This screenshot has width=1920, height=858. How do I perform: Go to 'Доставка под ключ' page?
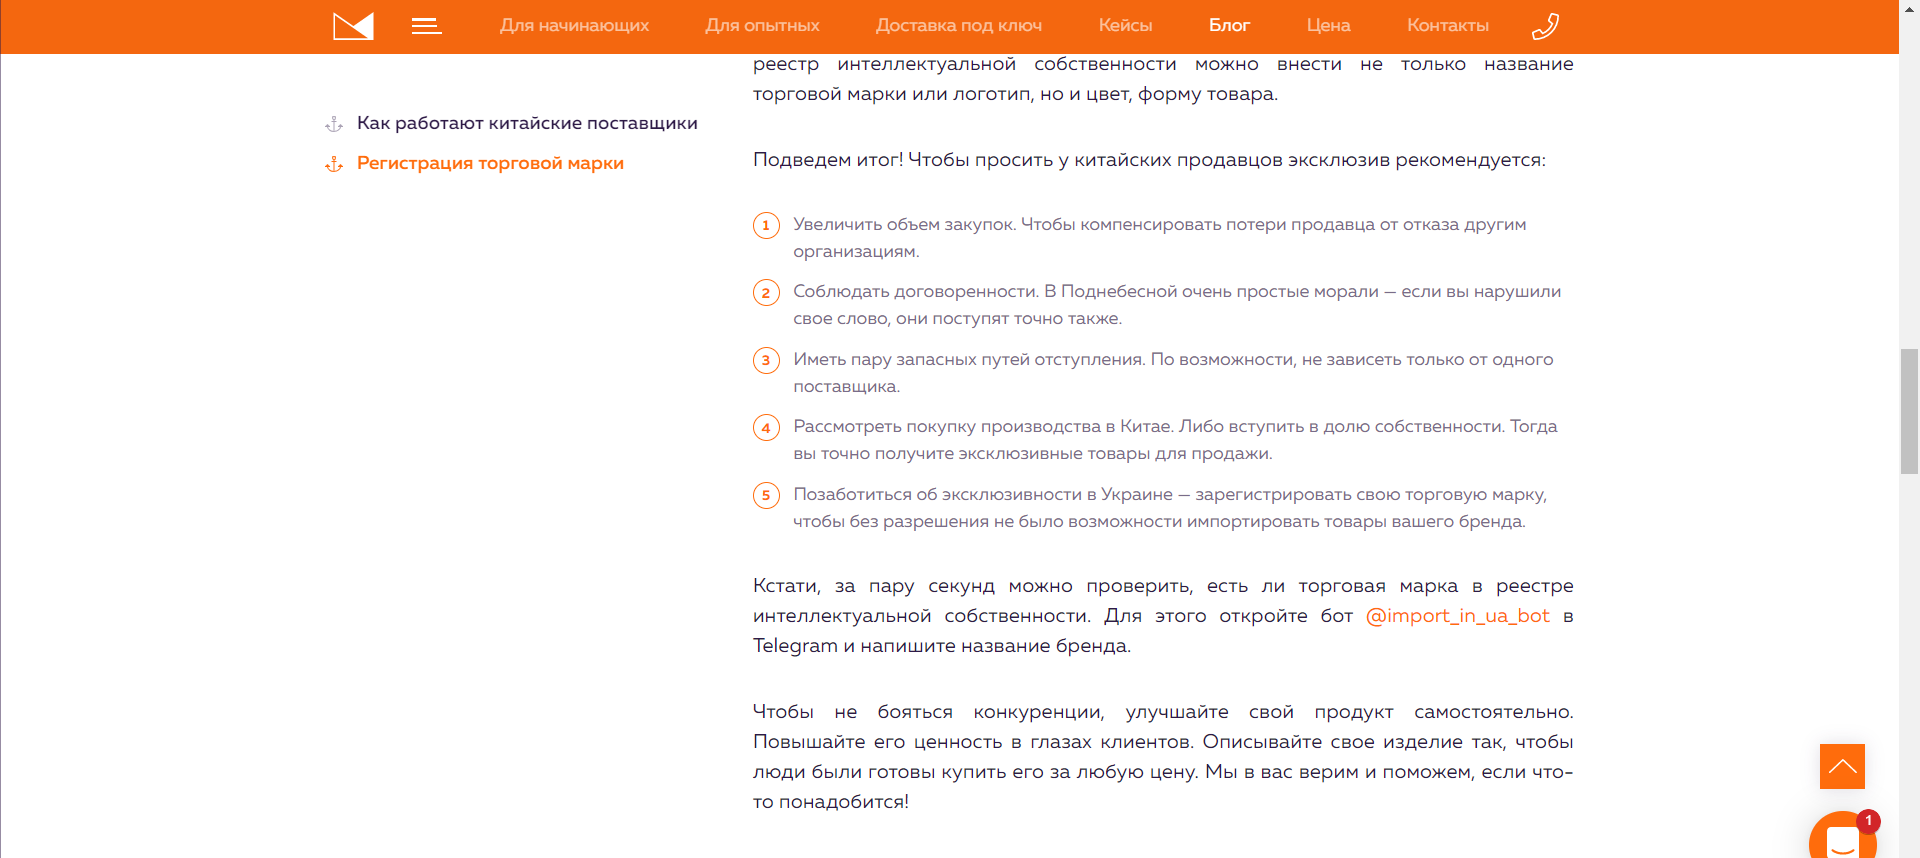click(x=959, y=26)
